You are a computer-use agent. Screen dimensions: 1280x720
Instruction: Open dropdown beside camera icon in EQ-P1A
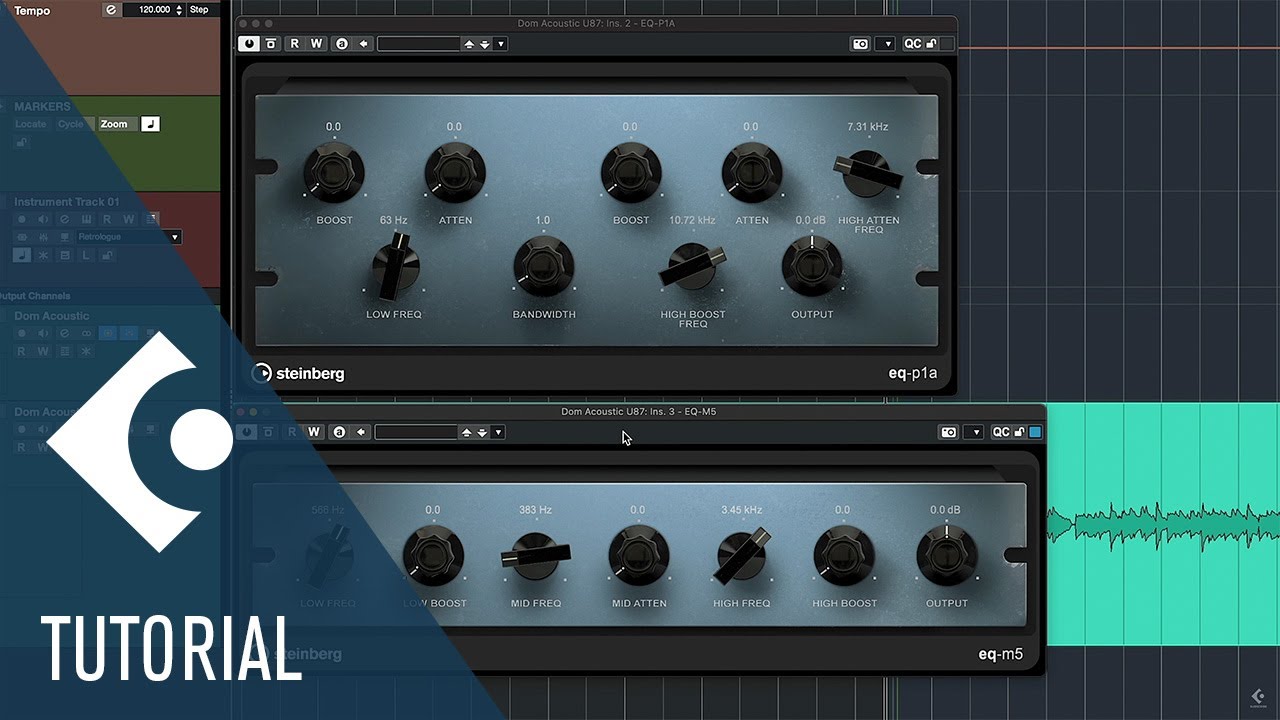point(884,44)
